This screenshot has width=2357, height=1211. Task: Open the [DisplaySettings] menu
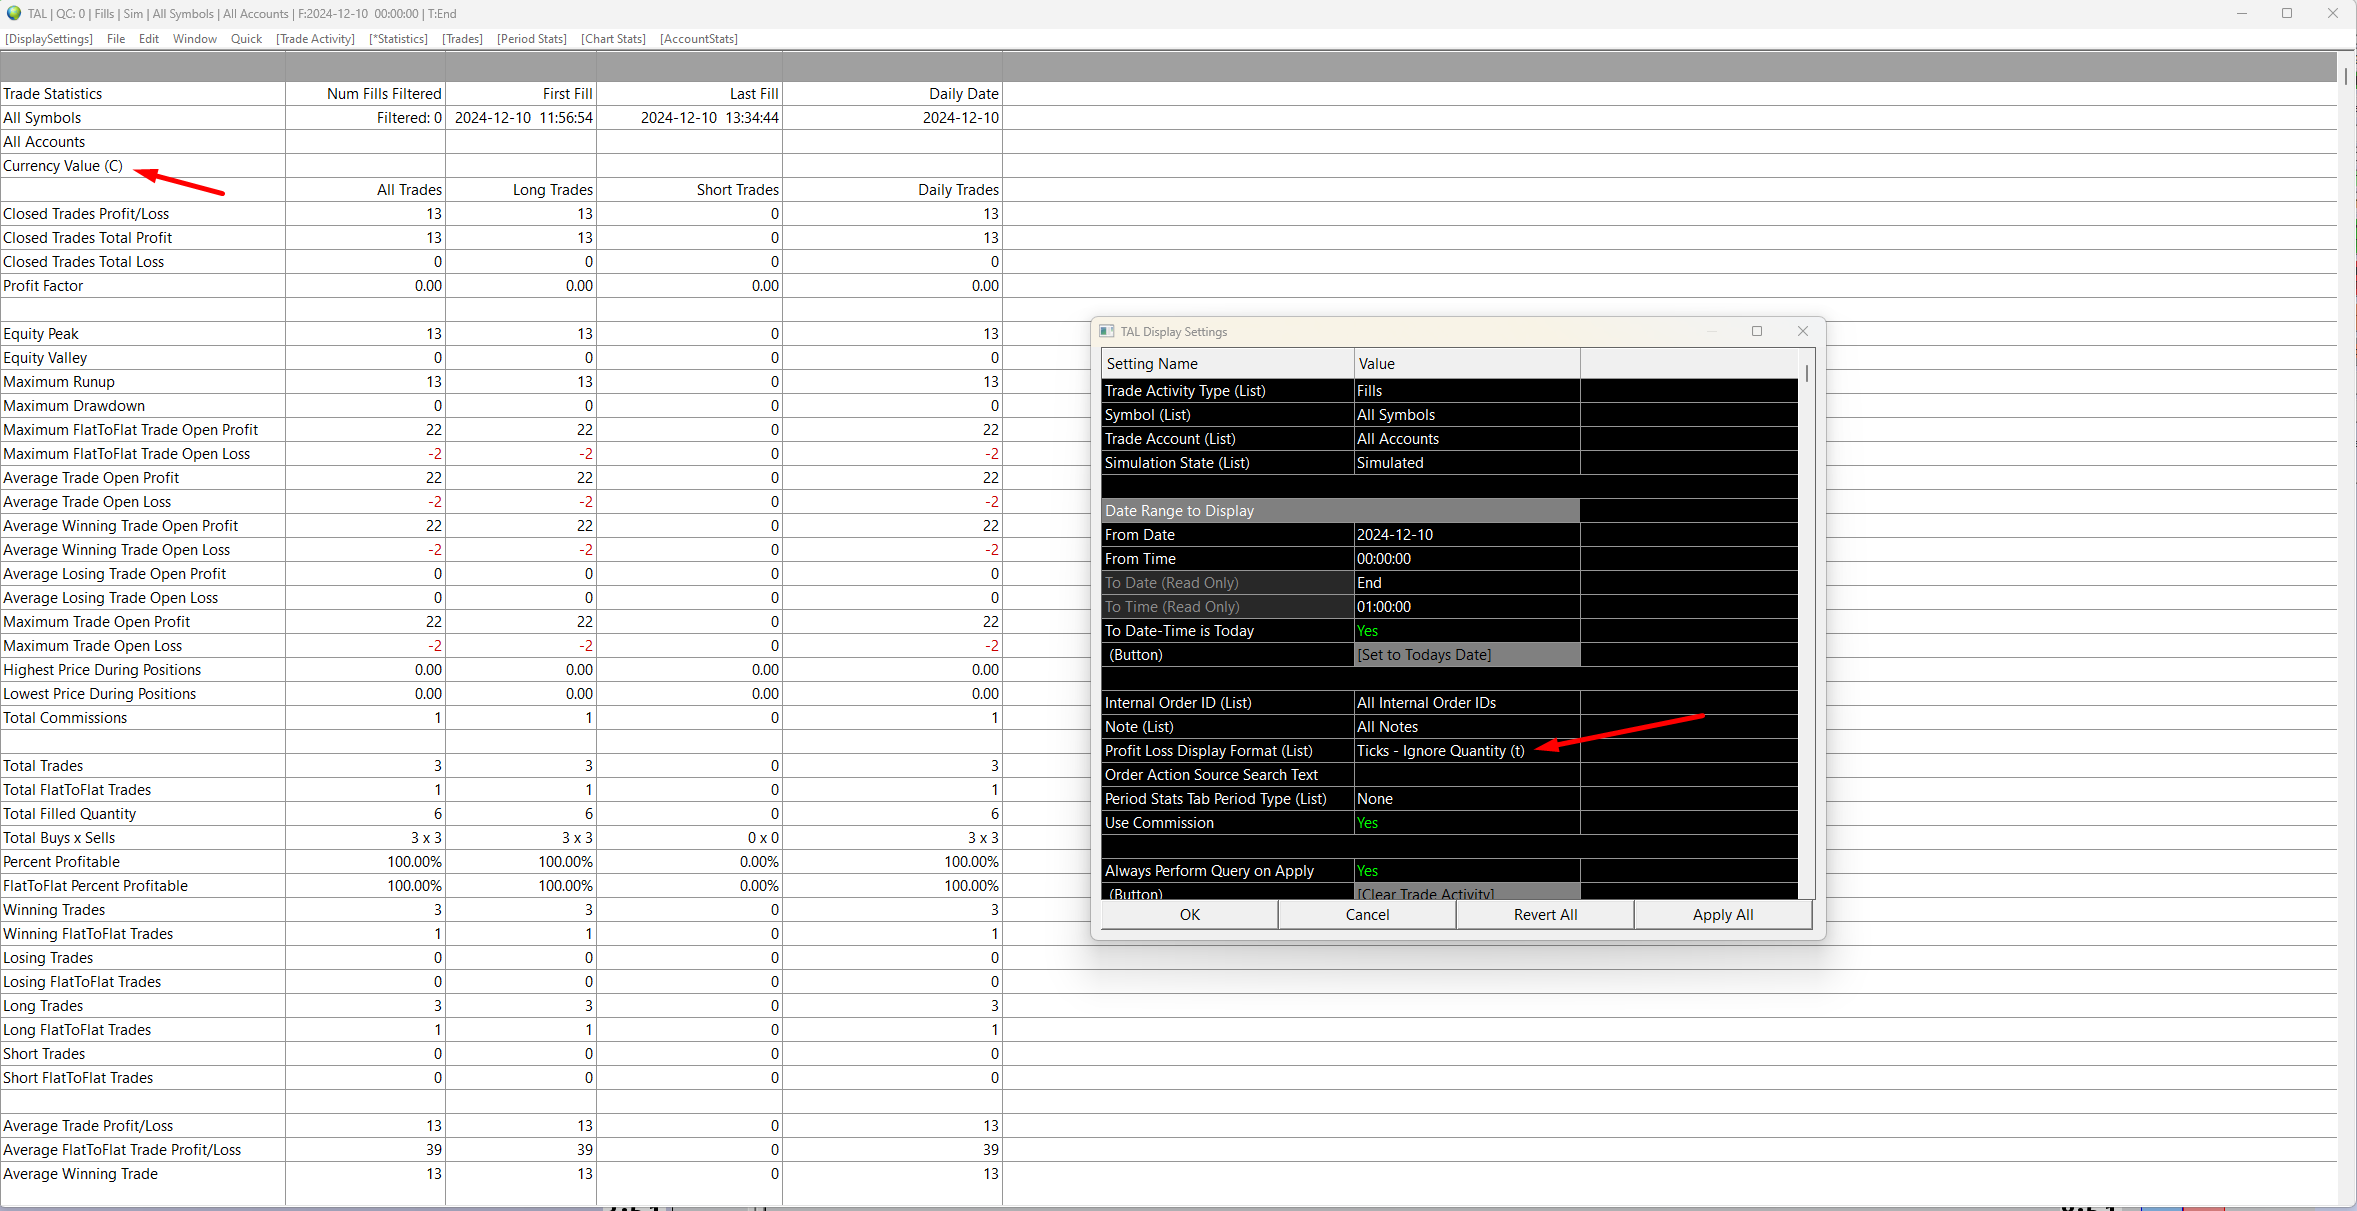(x=49, y=39)
